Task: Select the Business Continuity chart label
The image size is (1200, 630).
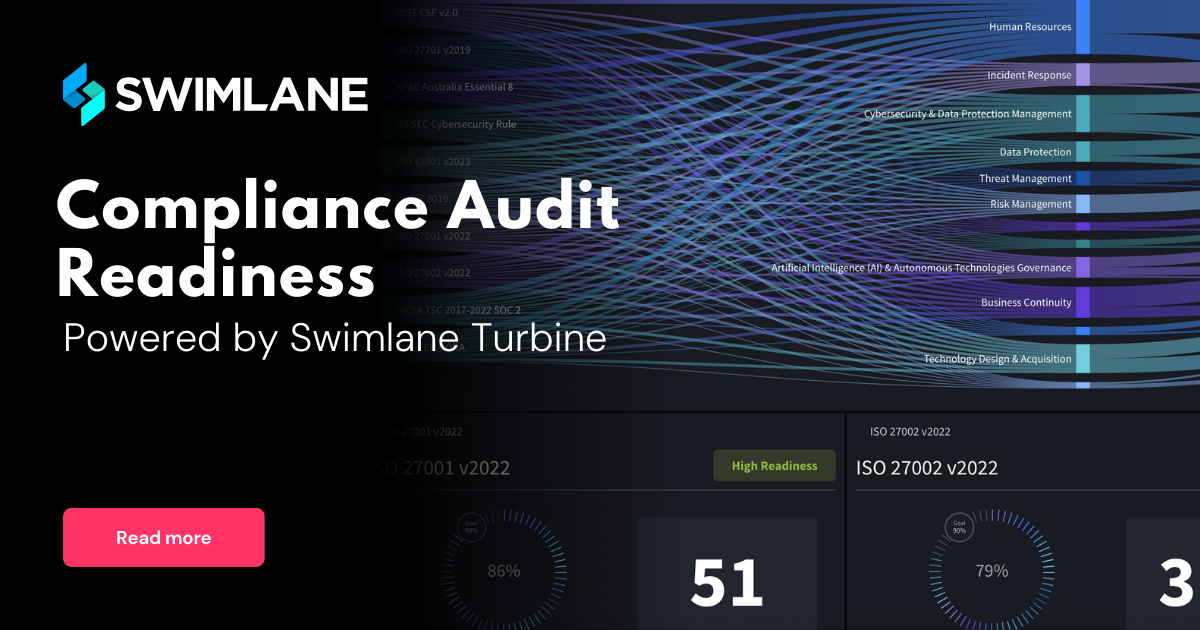Action: click(1026, 302)
